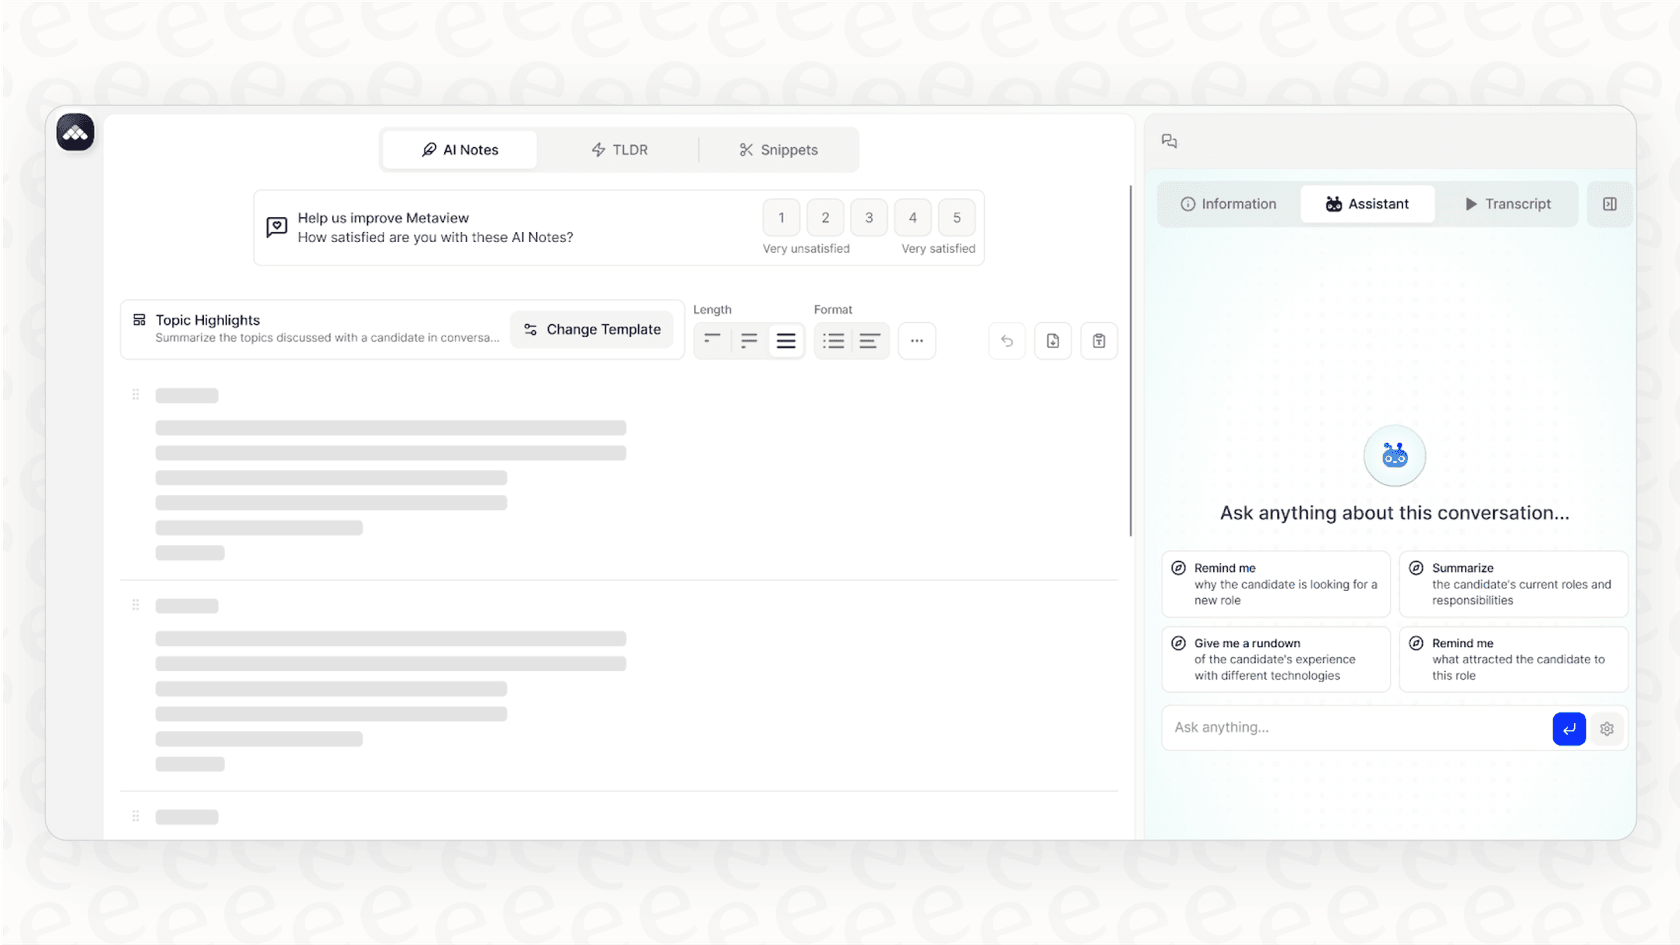This screenshot has width=1680, height=945.
Task: Switch format to bulleted list
Action: coord(832,340)
